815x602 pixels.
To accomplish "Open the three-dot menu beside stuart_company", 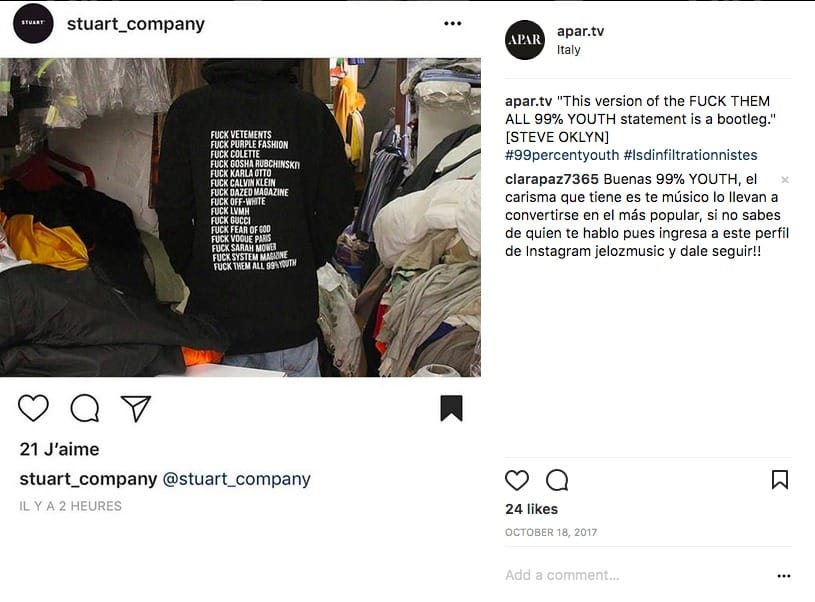I will (x=453, y=23).
